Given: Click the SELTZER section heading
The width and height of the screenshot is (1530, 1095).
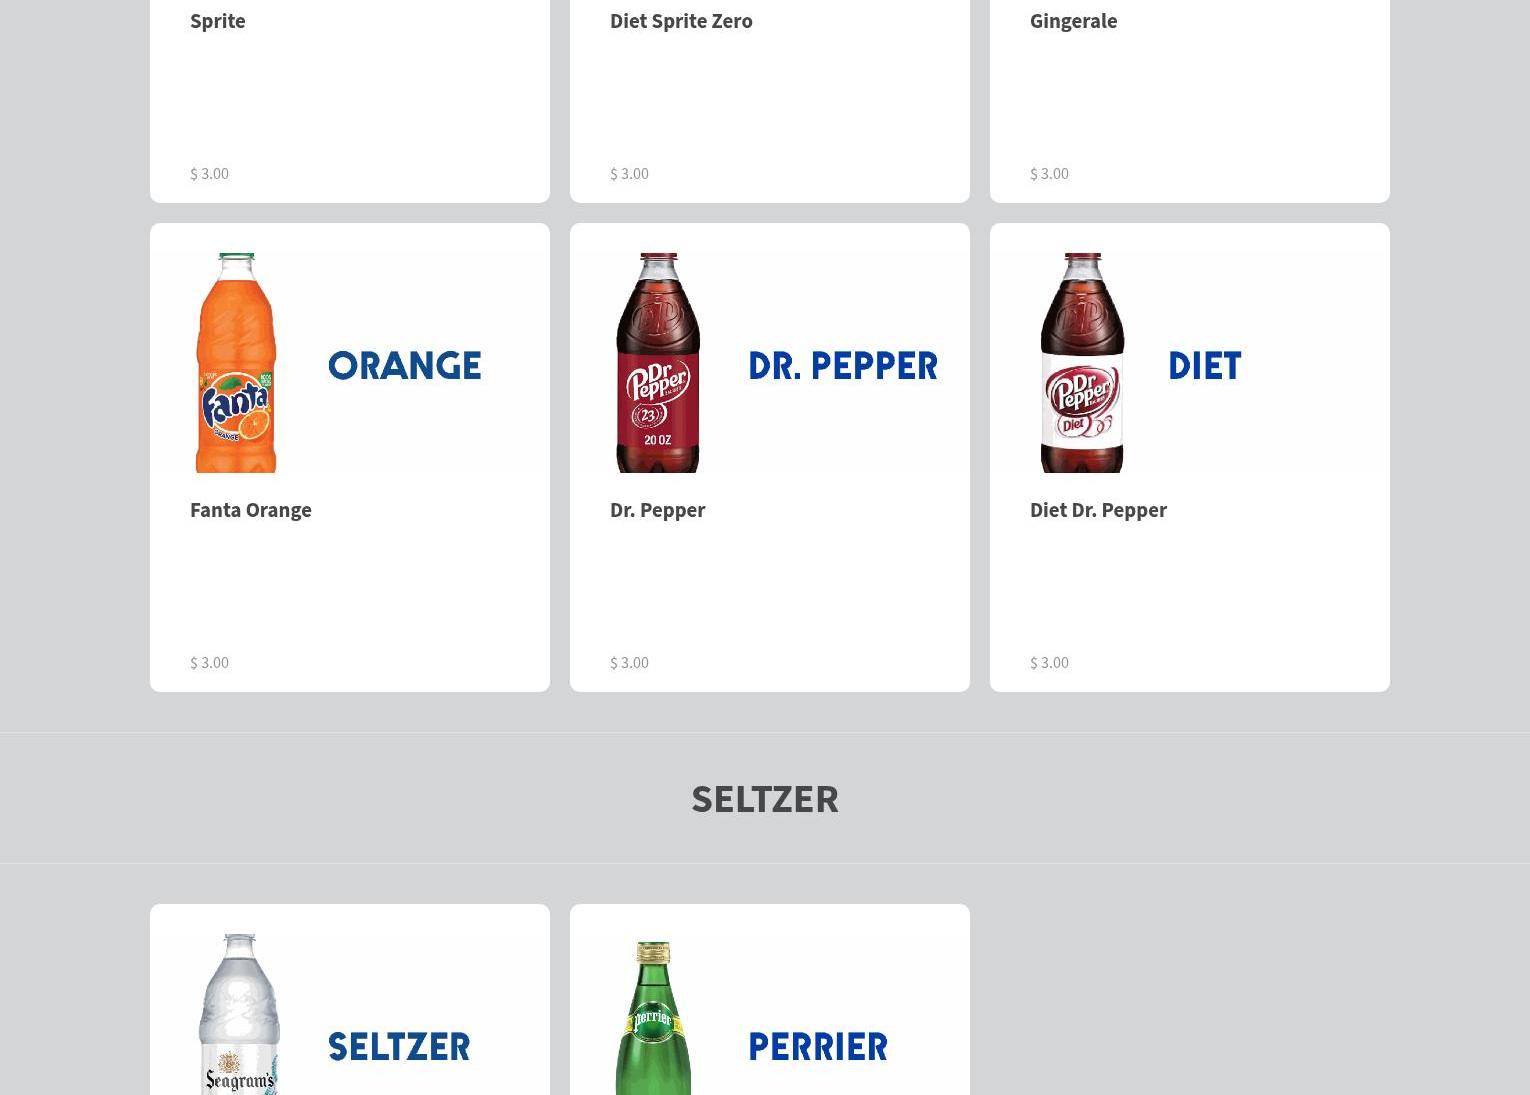Looking at the screenshot, I should pos(765,798).
